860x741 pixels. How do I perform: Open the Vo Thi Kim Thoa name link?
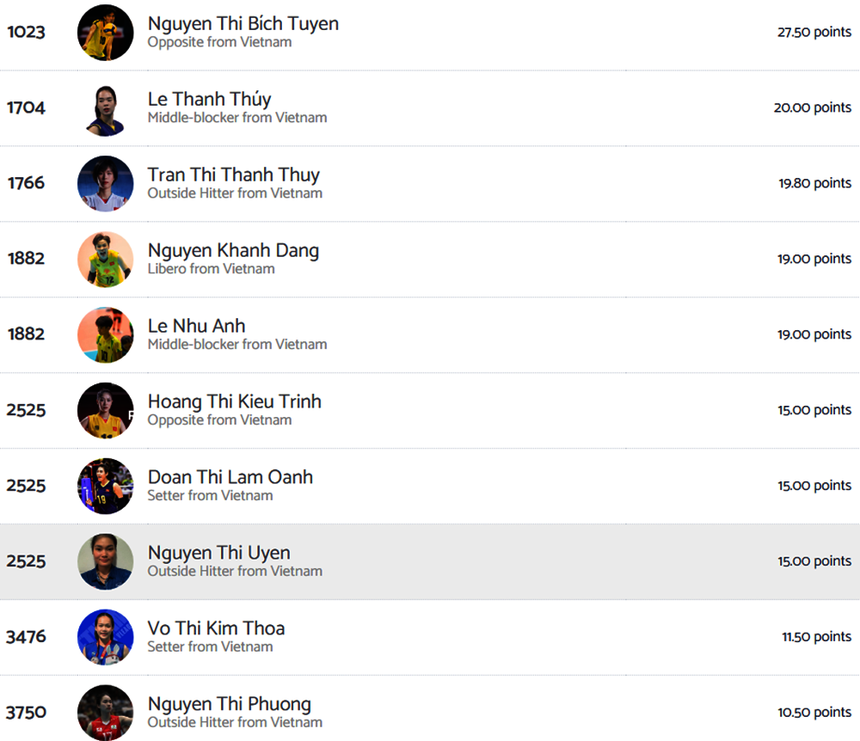click(x=216, y=628)
